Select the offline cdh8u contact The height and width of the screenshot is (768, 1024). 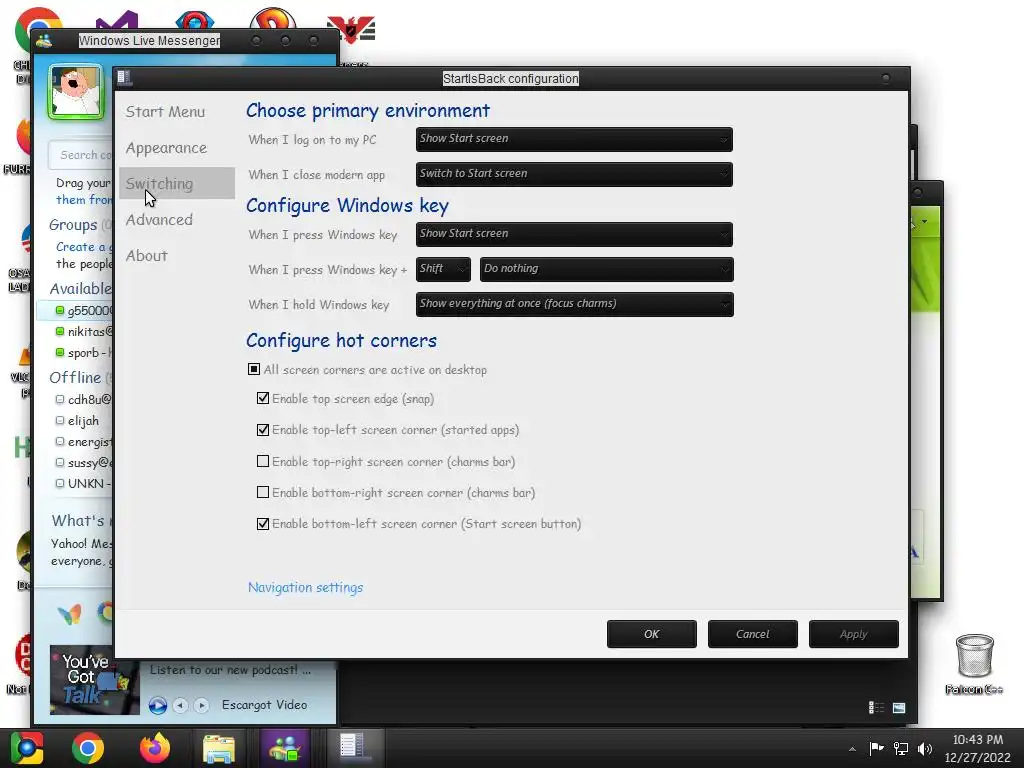[x=84, y=400]
